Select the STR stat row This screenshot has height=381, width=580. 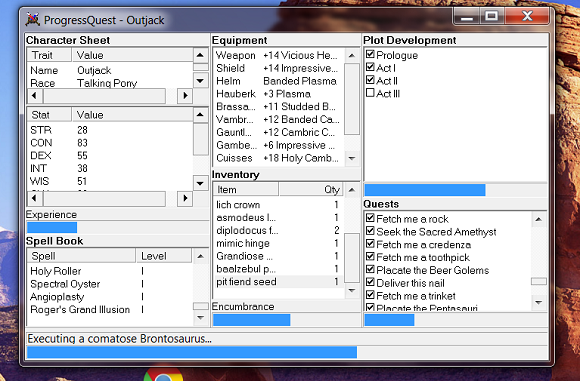110,130
